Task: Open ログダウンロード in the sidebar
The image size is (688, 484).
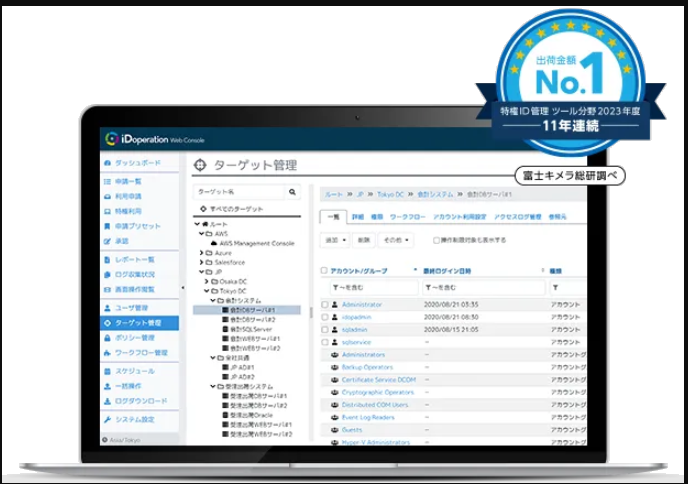Action: pos(137,400)
